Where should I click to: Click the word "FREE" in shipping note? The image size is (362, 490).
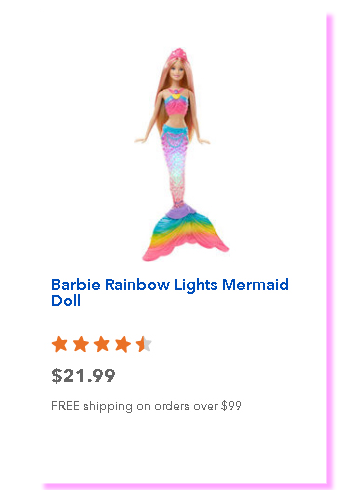[65, 406]
